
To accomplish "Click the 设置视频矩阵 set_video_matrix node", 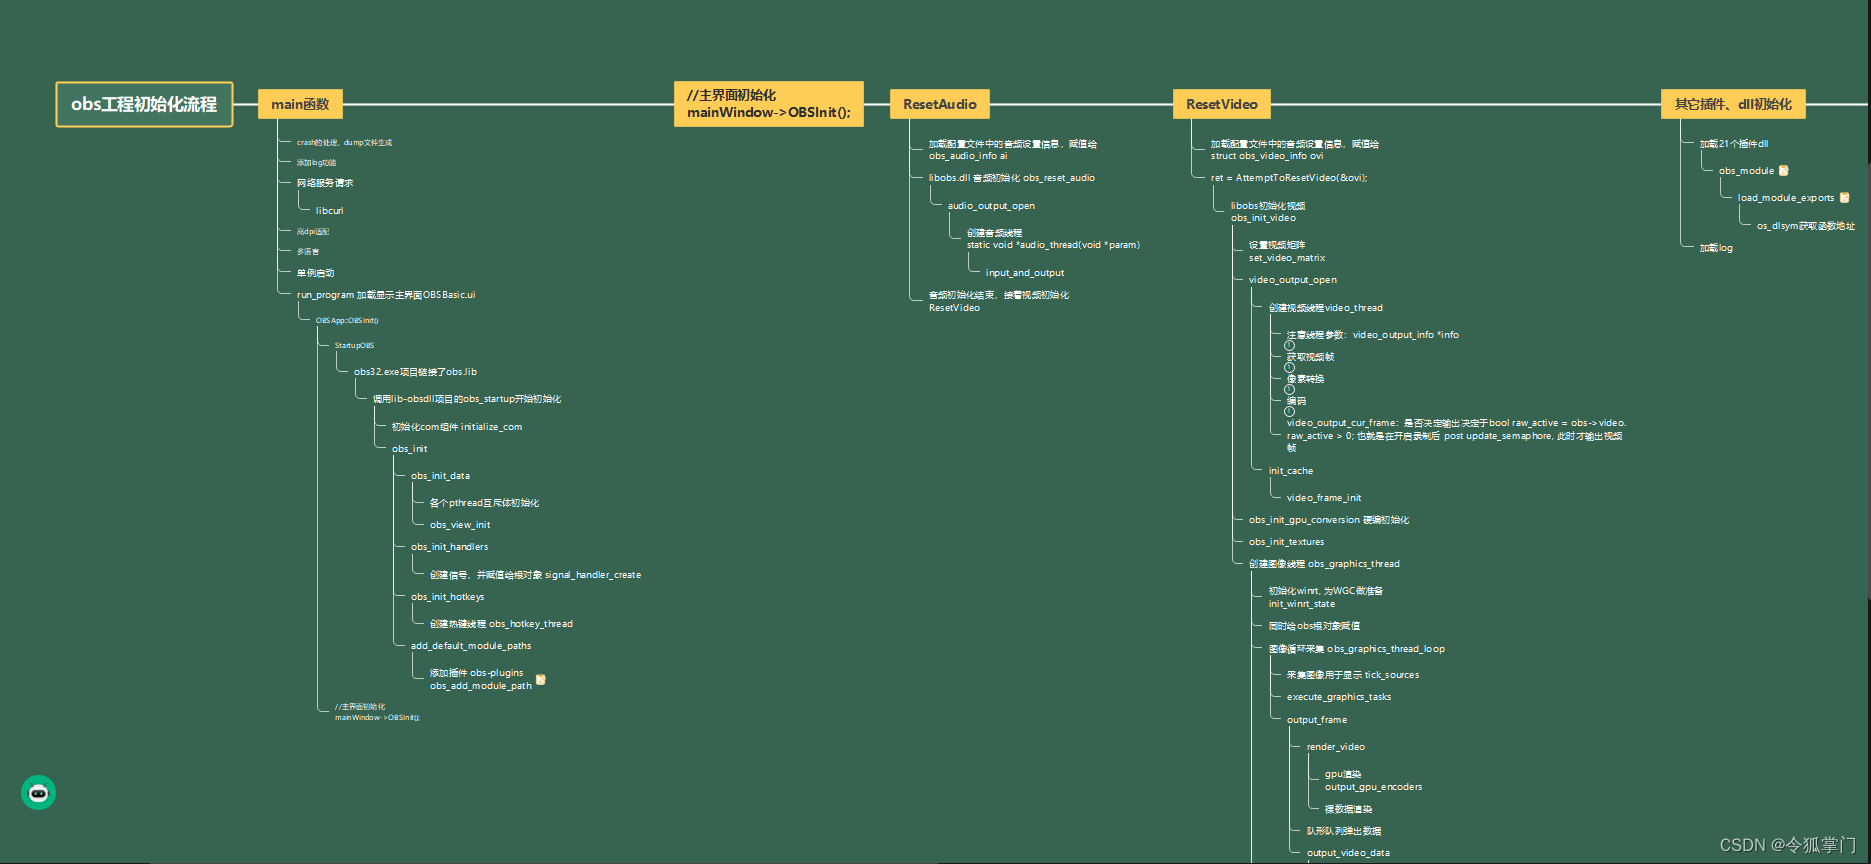I will click(x=1287, y=252).
